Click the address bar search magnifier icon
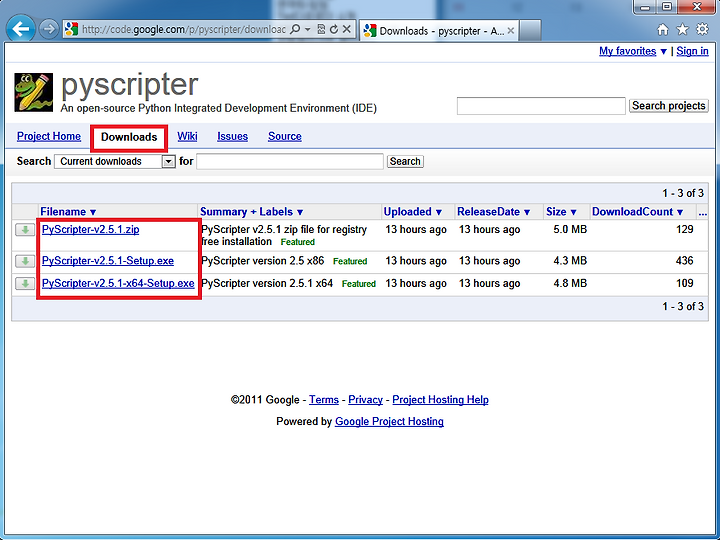This screenshot has width=720, height=540. (x=295, y=29)
